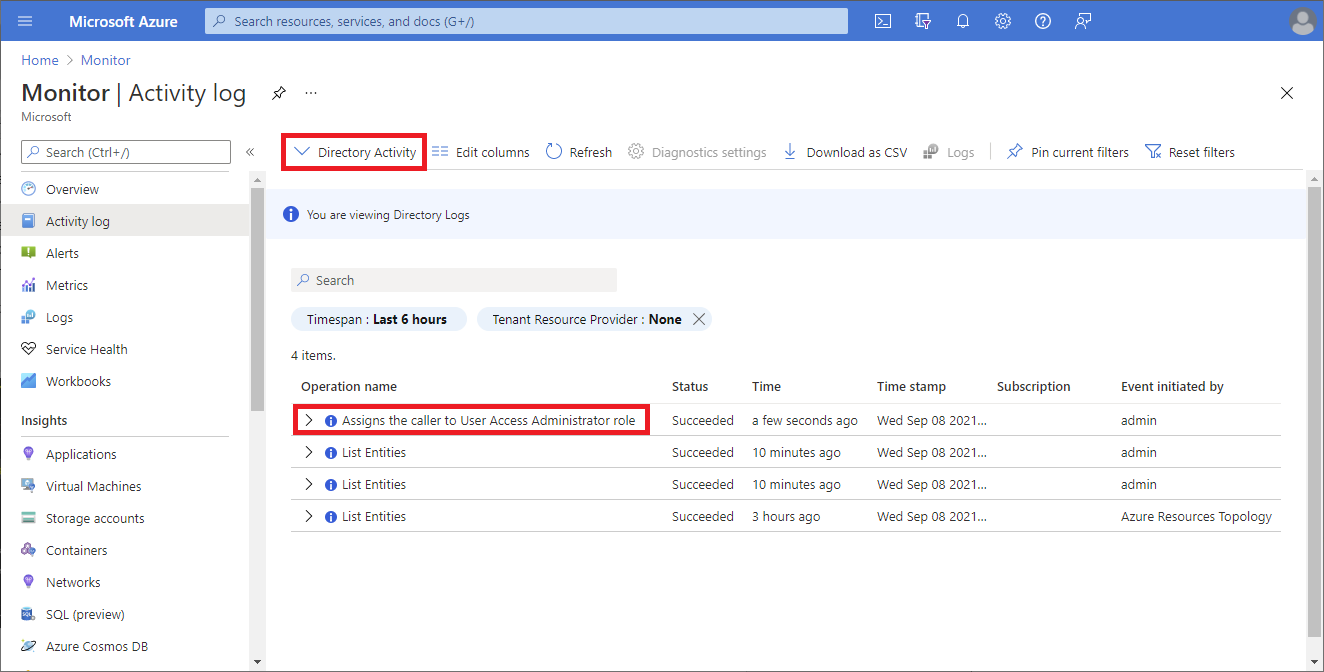Remove the Tenant Resource Provider filter
Viewport: 1324px width, 672px height.
pos(700,319)
